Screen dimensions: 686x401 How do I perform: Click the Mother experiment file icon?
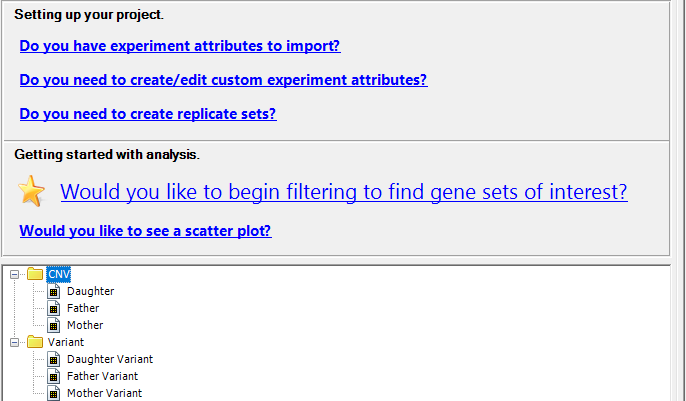[53, 325]
